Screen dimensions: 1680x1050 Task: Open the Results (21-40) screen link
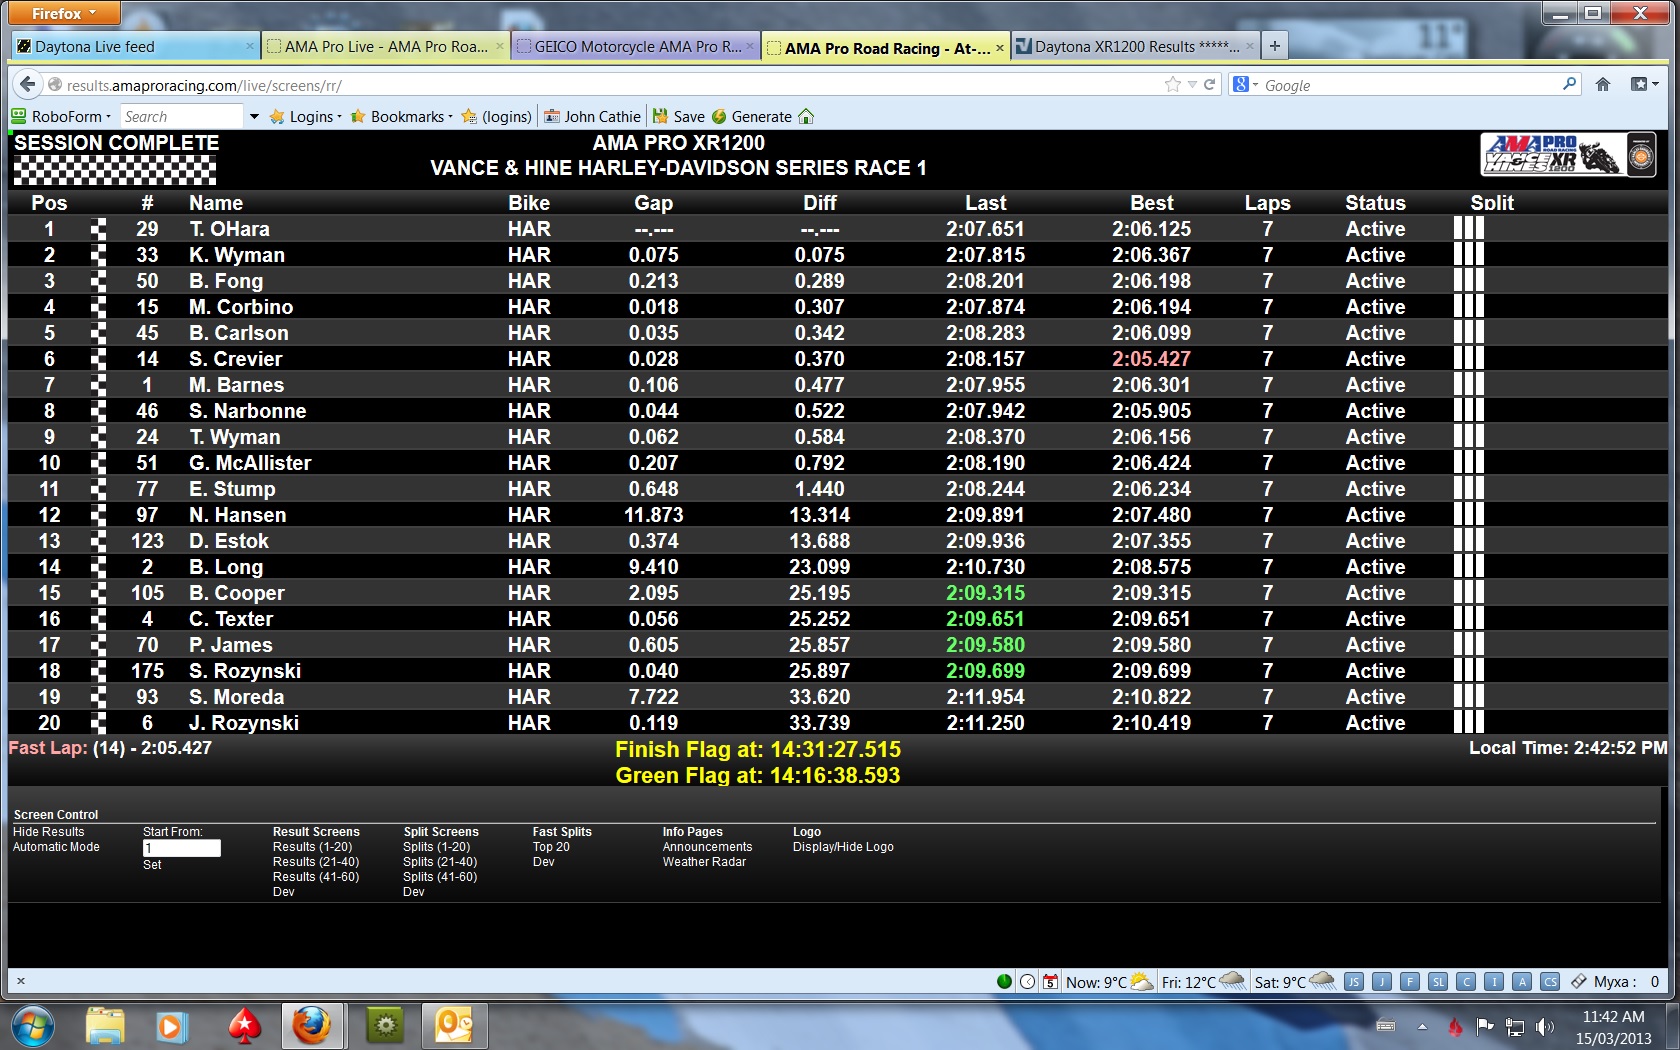(315, 862)
